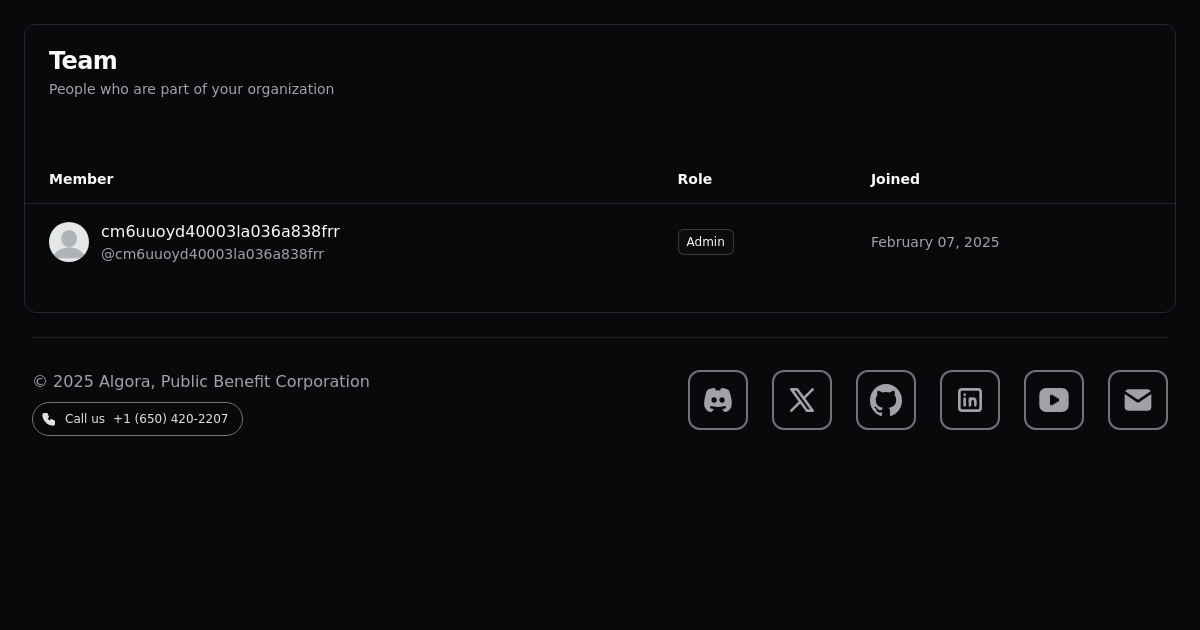The width and height of the screenshot is (1200, 630).
Task: Select member name cm6uuoyd40003la036a838frr
Action: 220,232
